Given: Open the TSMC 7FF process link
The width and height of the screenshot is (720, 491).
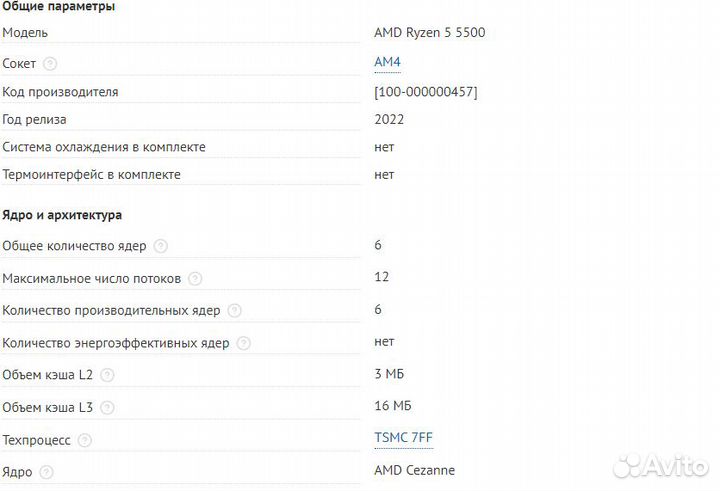Looking at the screenshot, I should tap(403, 438).
